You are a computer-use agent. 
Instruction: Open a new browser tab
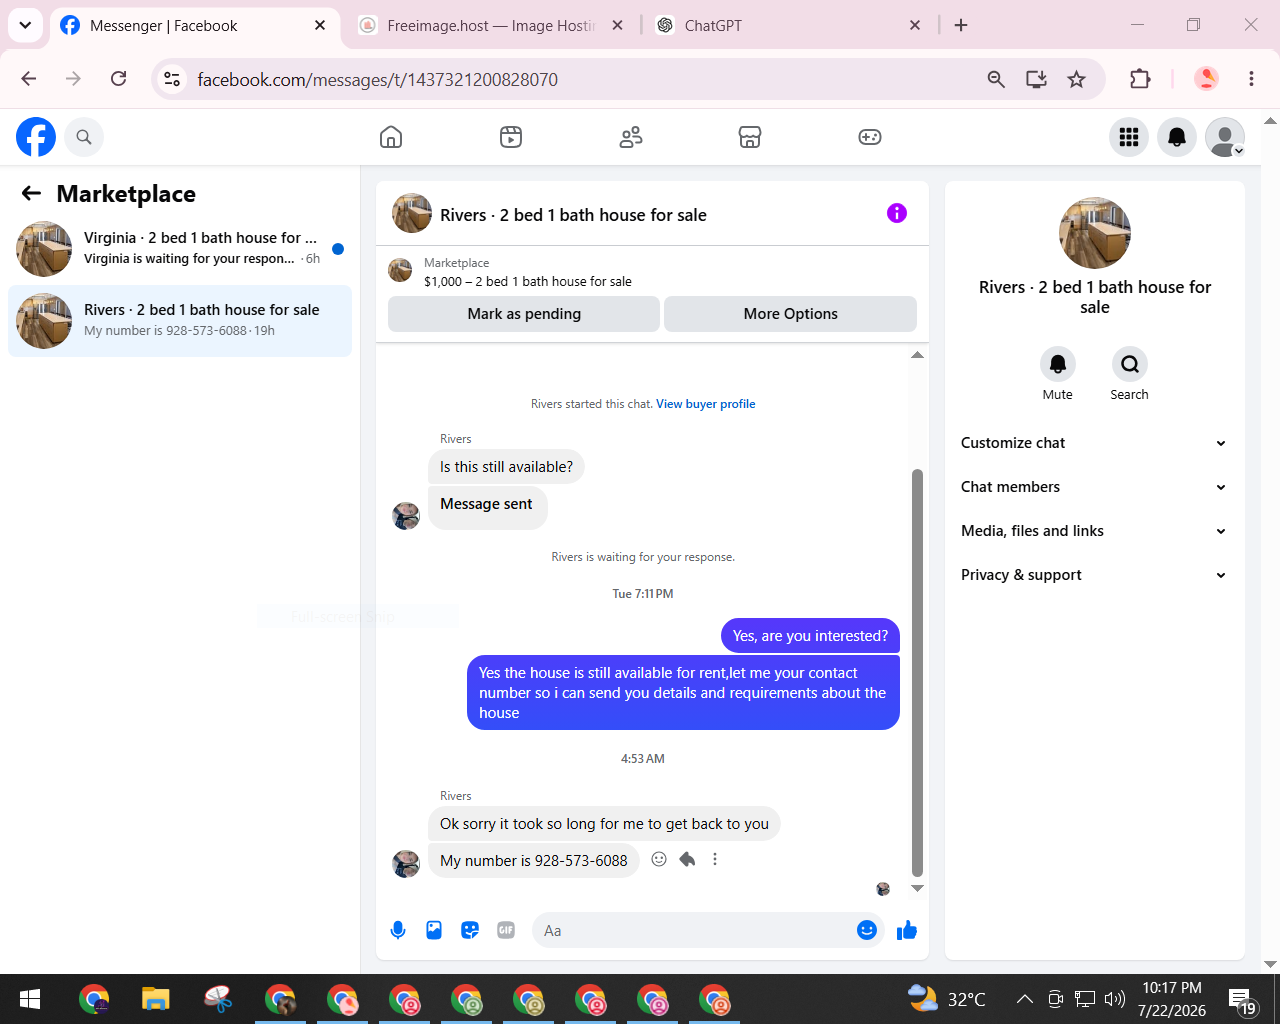(961, 25)
